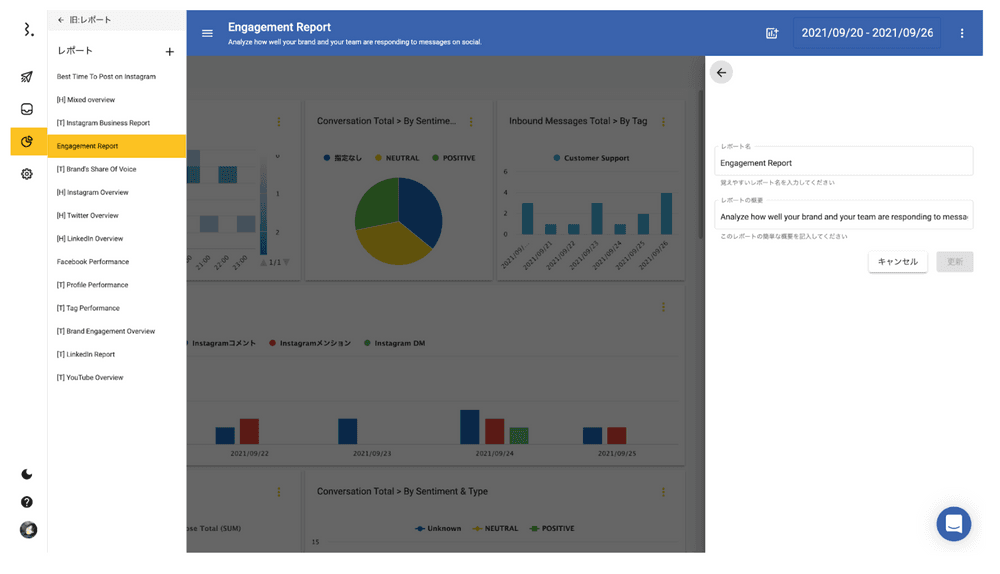Open the settings gear in left sidebar

point(27,174)
